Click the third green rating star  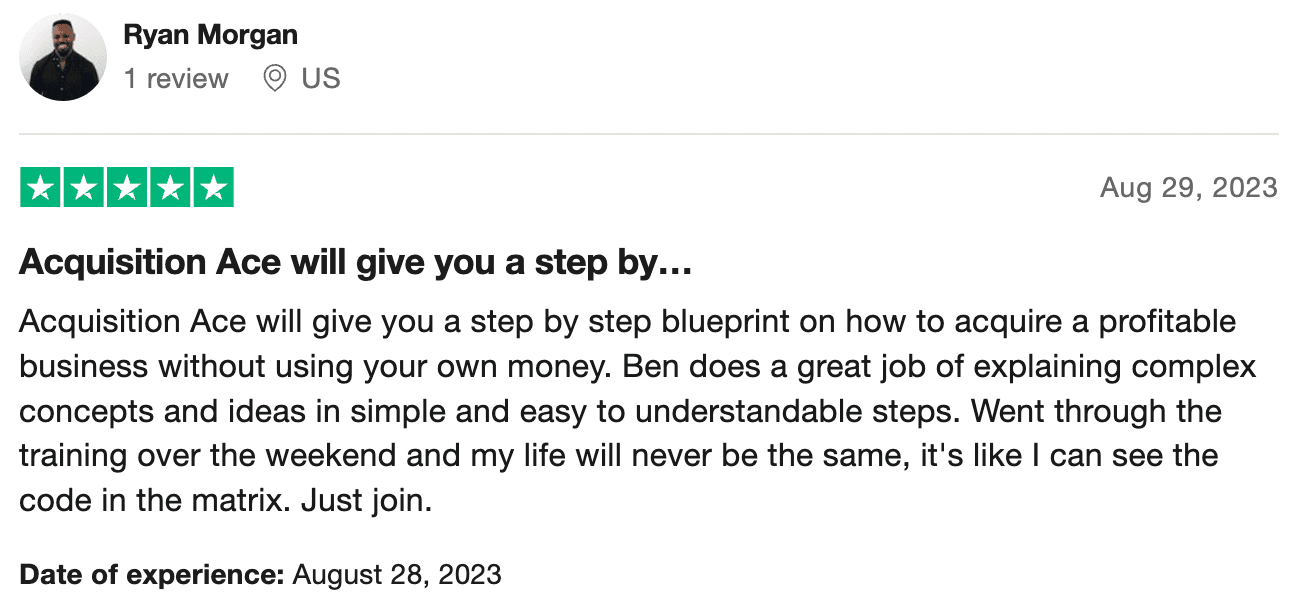[127, 187]
